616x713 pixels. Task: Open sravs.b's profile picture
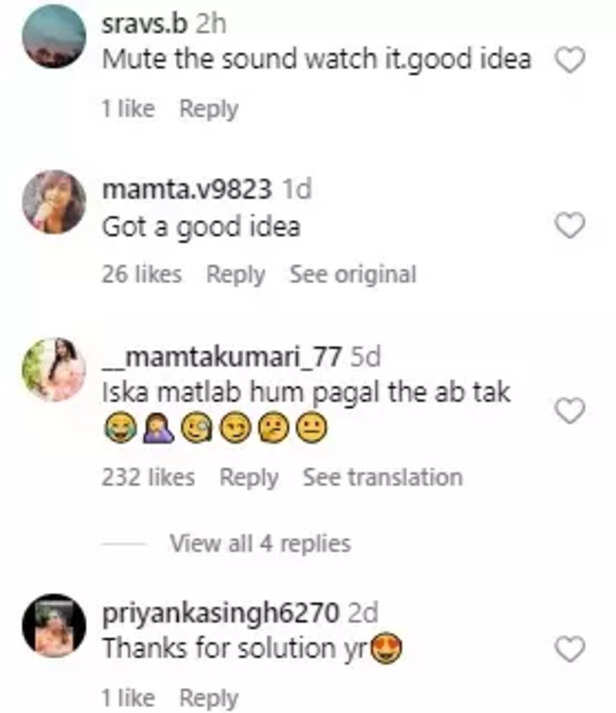click(x=54, y=36)
